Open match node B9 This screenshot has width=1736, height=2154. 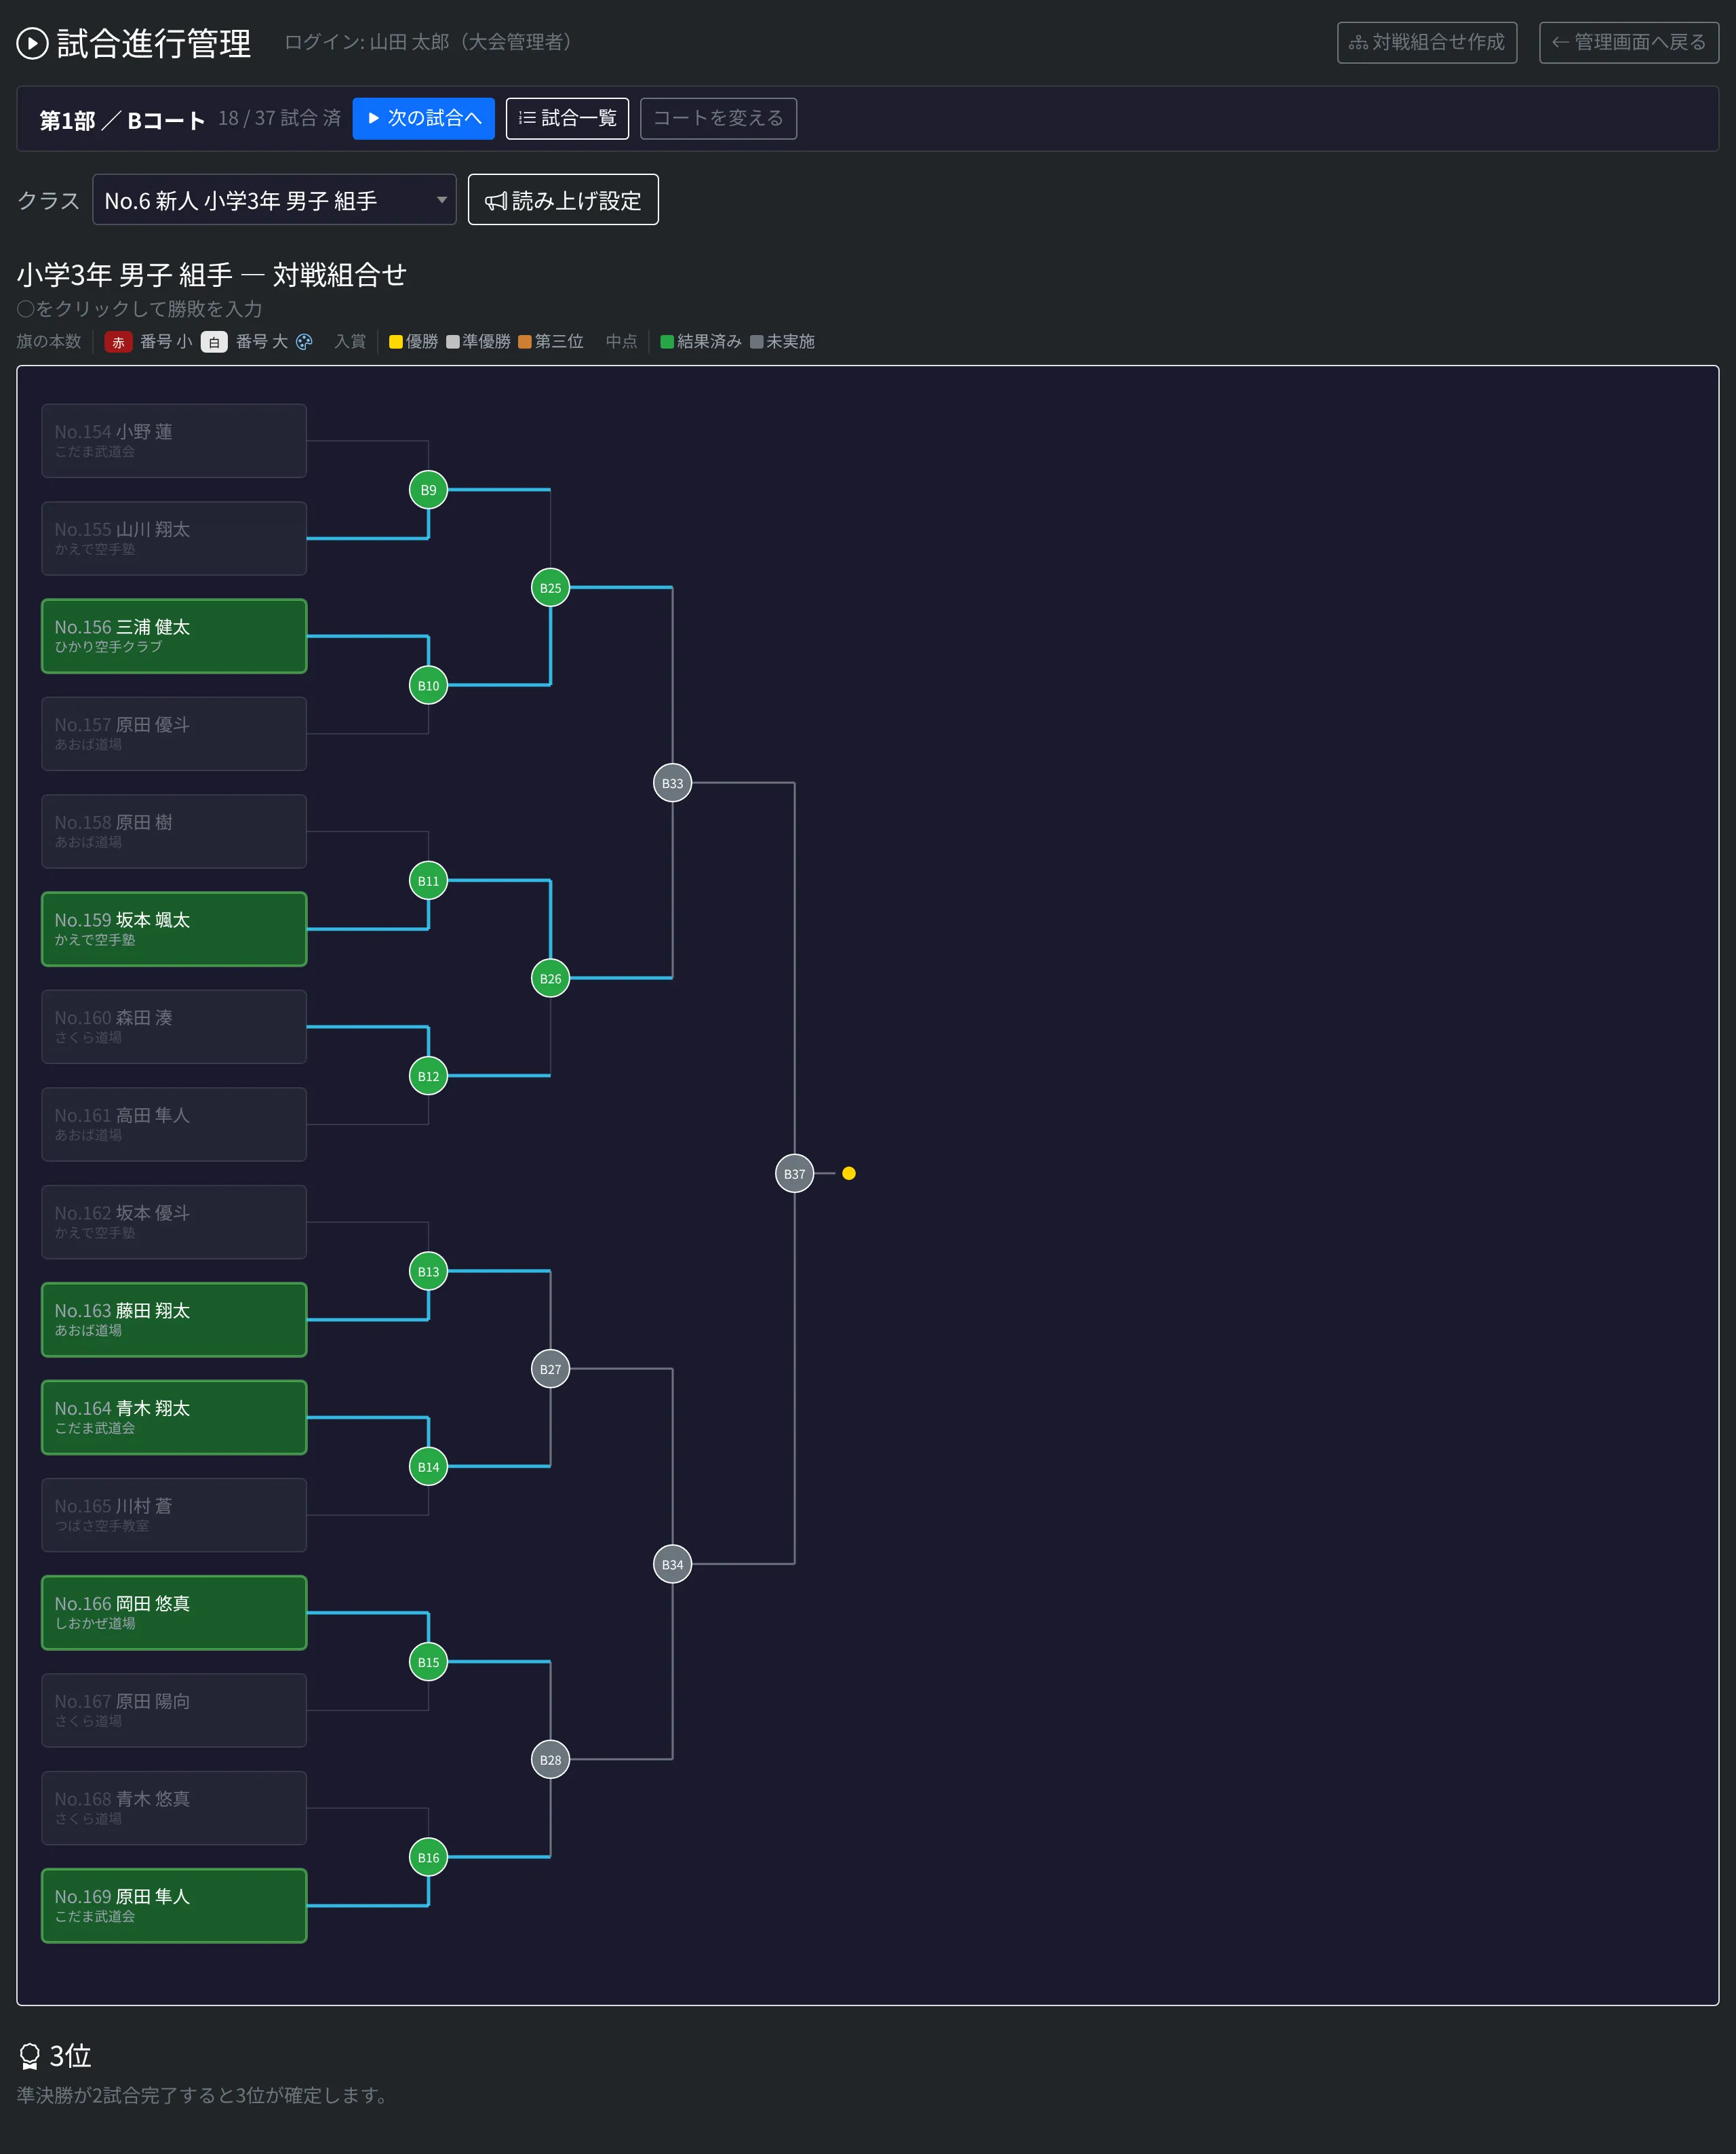point(428,490)
